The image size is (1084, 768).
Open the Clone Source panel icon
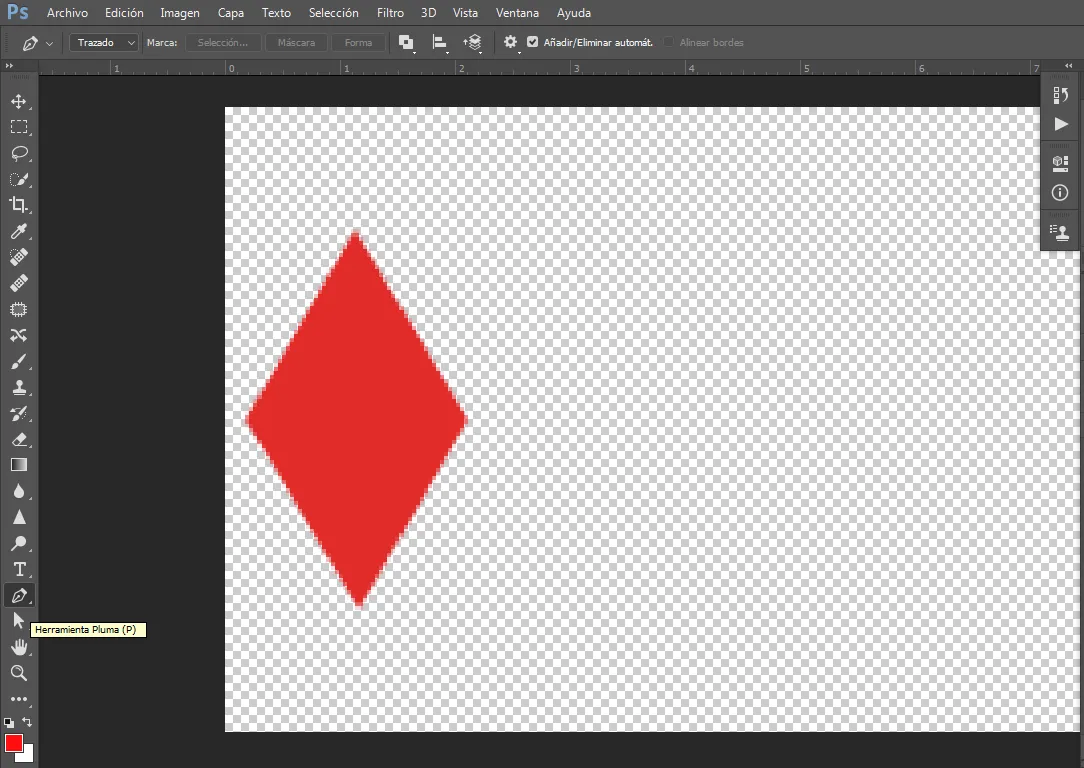click(1060, 232)
